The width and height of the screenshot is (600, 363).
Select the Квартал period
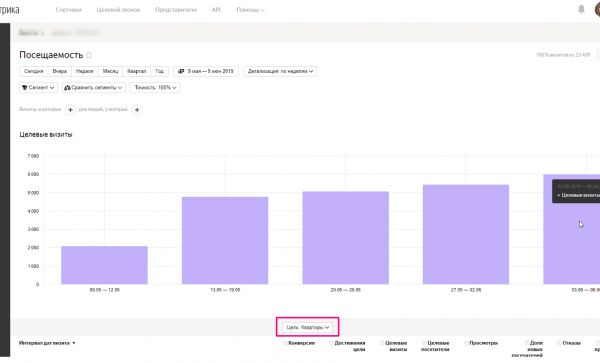(x=137, y=71)
